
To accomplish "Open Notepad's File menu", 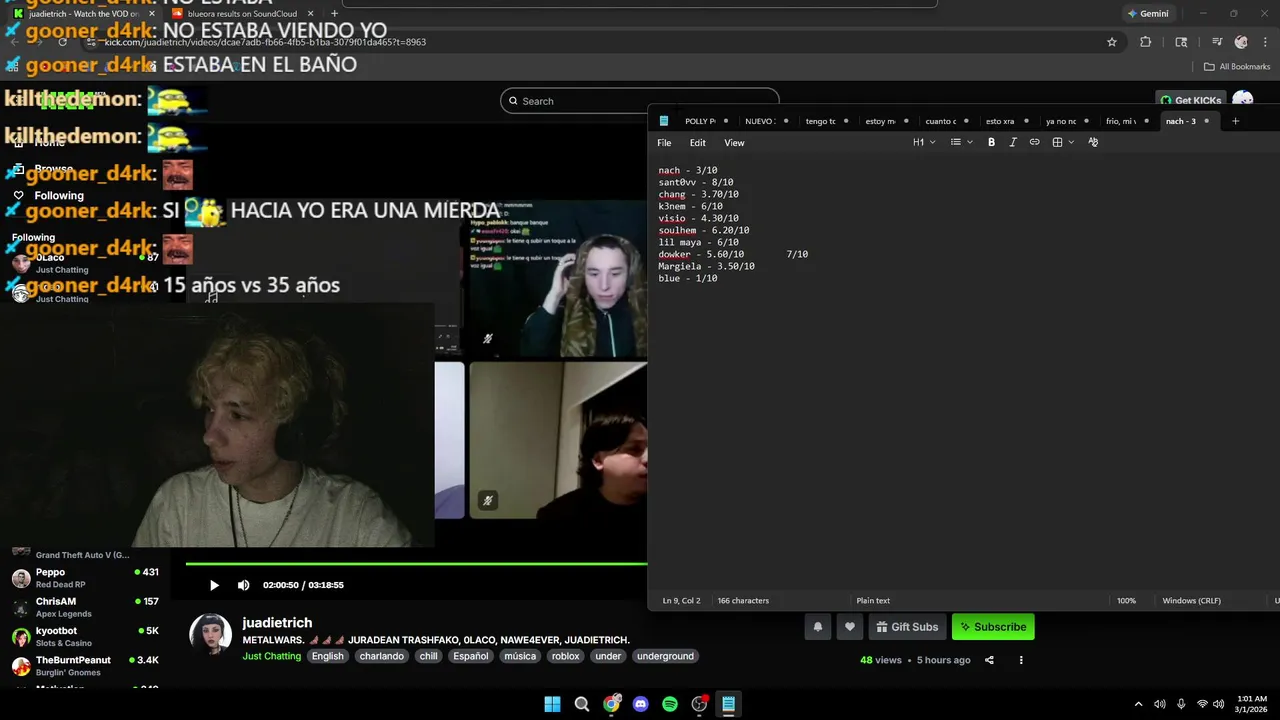I will 664,143.
